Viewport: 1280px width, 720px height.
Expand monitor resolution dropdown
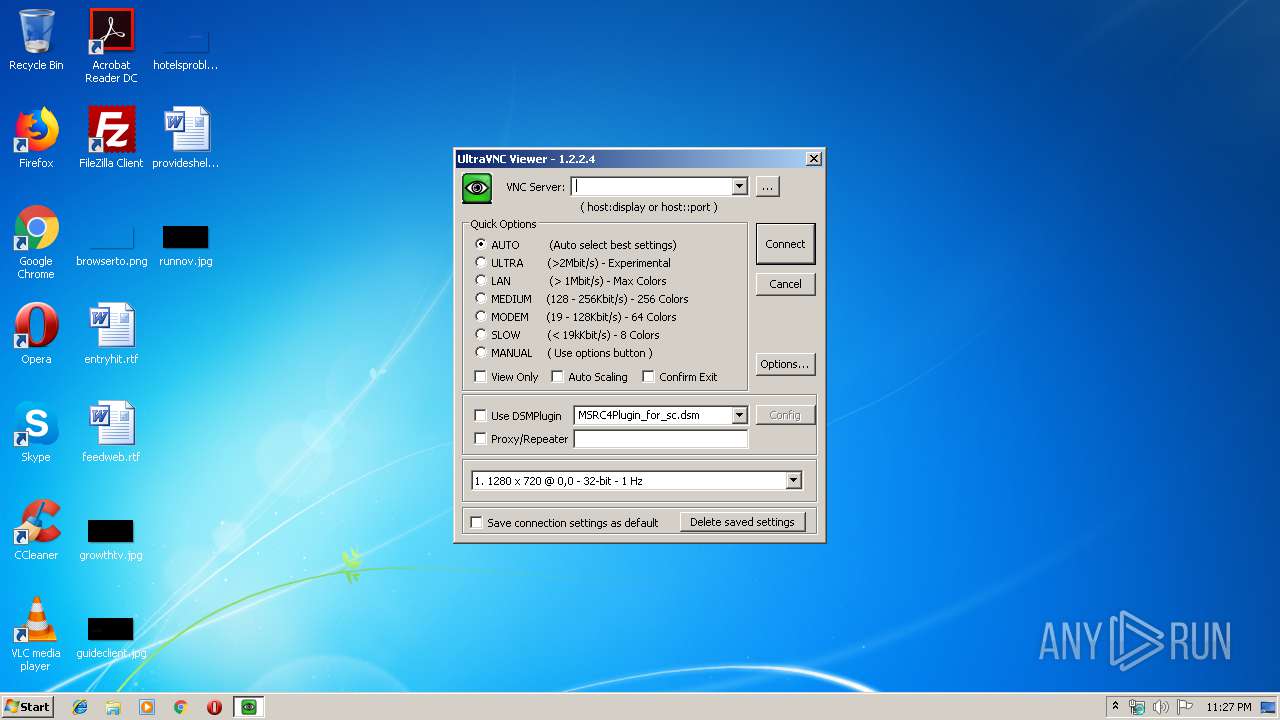click(793, 481)
